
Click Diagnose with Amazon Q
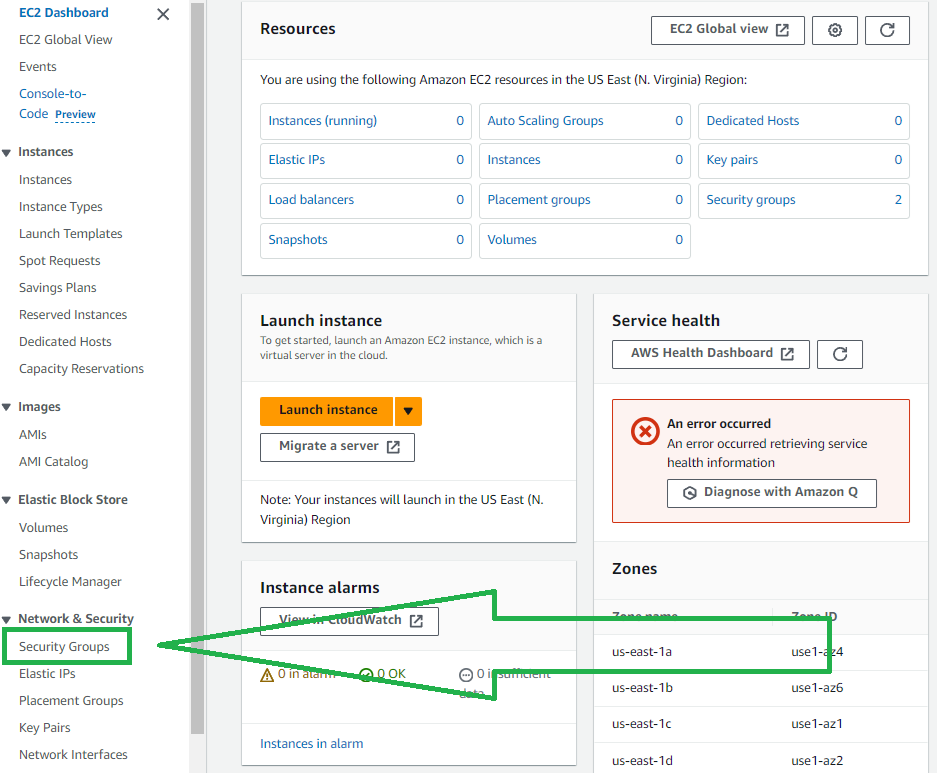click(x=771, y=493)
